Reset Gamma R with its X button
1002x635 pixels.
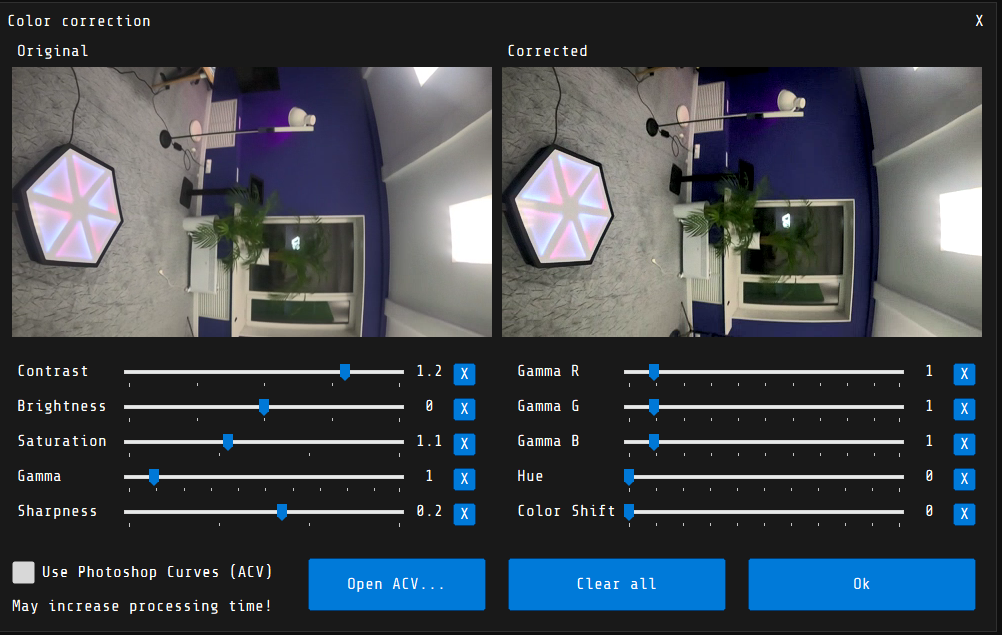coord(964,374)
